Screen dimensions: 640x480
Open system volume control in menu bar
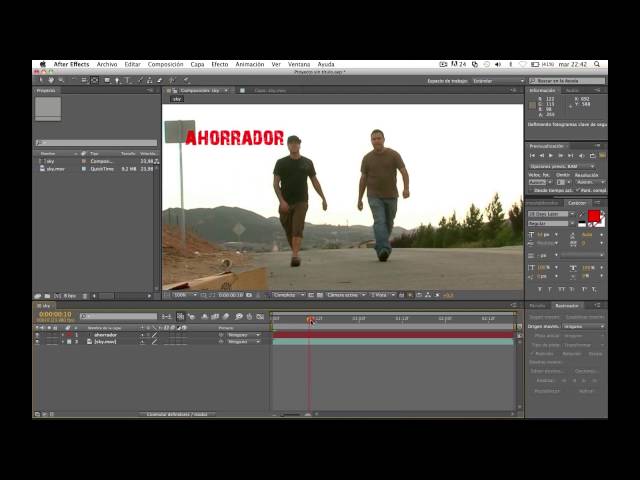tap(498, 64)
